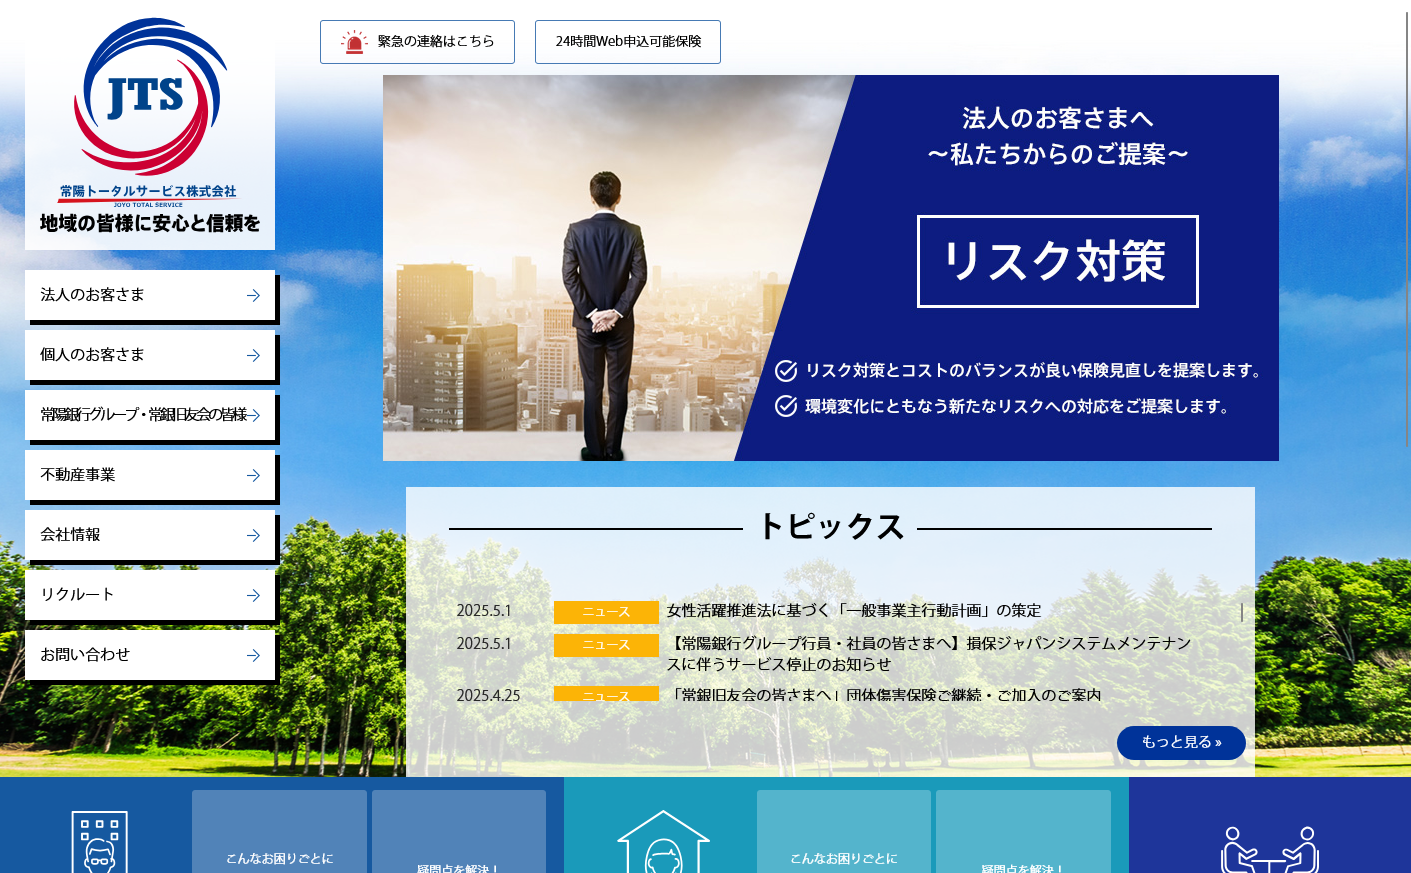Click the arrow beside 不動産事業
This screenshot has width=1411, height=873.
coord(253,476)
